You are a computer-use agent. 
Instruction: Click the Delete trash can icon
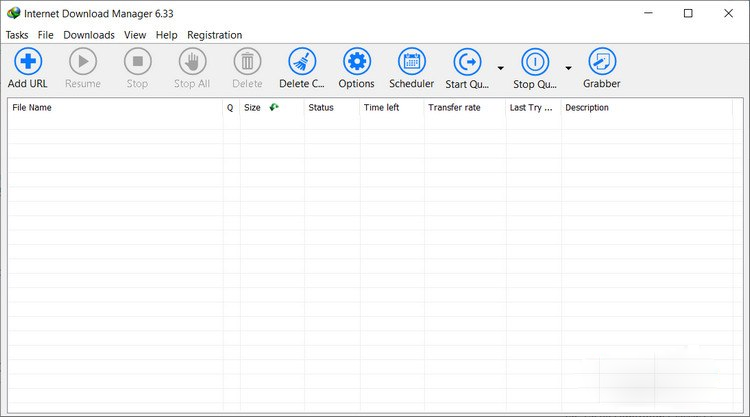(247, 62)
